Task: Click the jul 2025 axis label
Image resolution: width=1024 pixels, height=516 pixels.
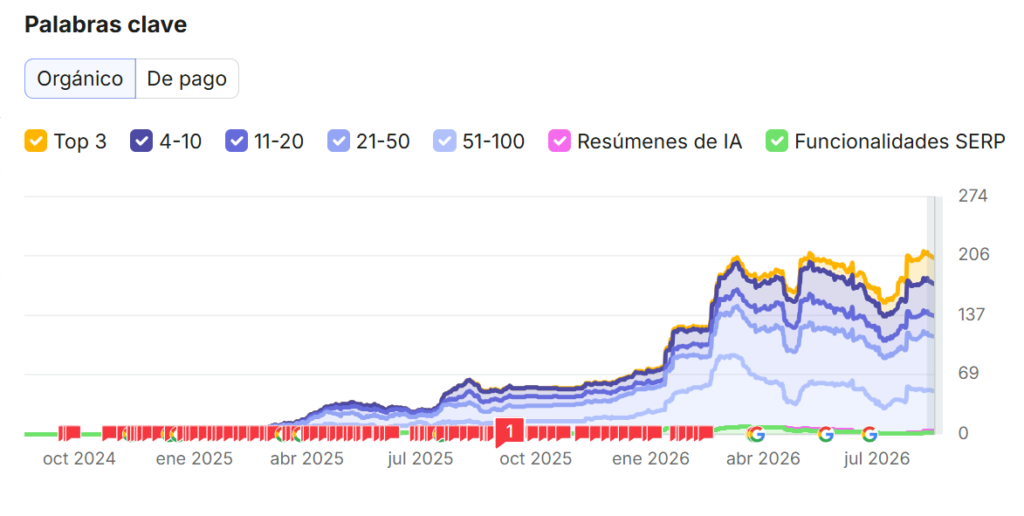Action: [421, 459]
